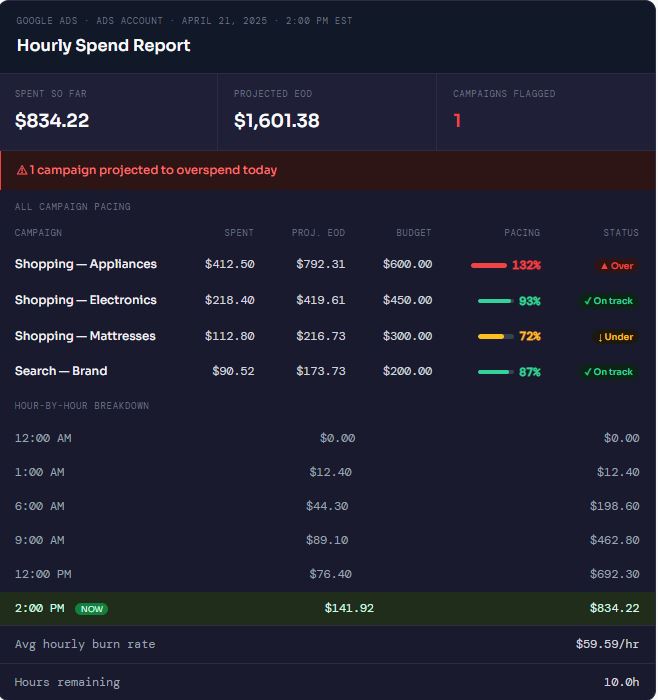The width and height of the screenshot is (658, 700).
Task: Click the overspend warning triangle icon
Action: [x=22, y=170]
